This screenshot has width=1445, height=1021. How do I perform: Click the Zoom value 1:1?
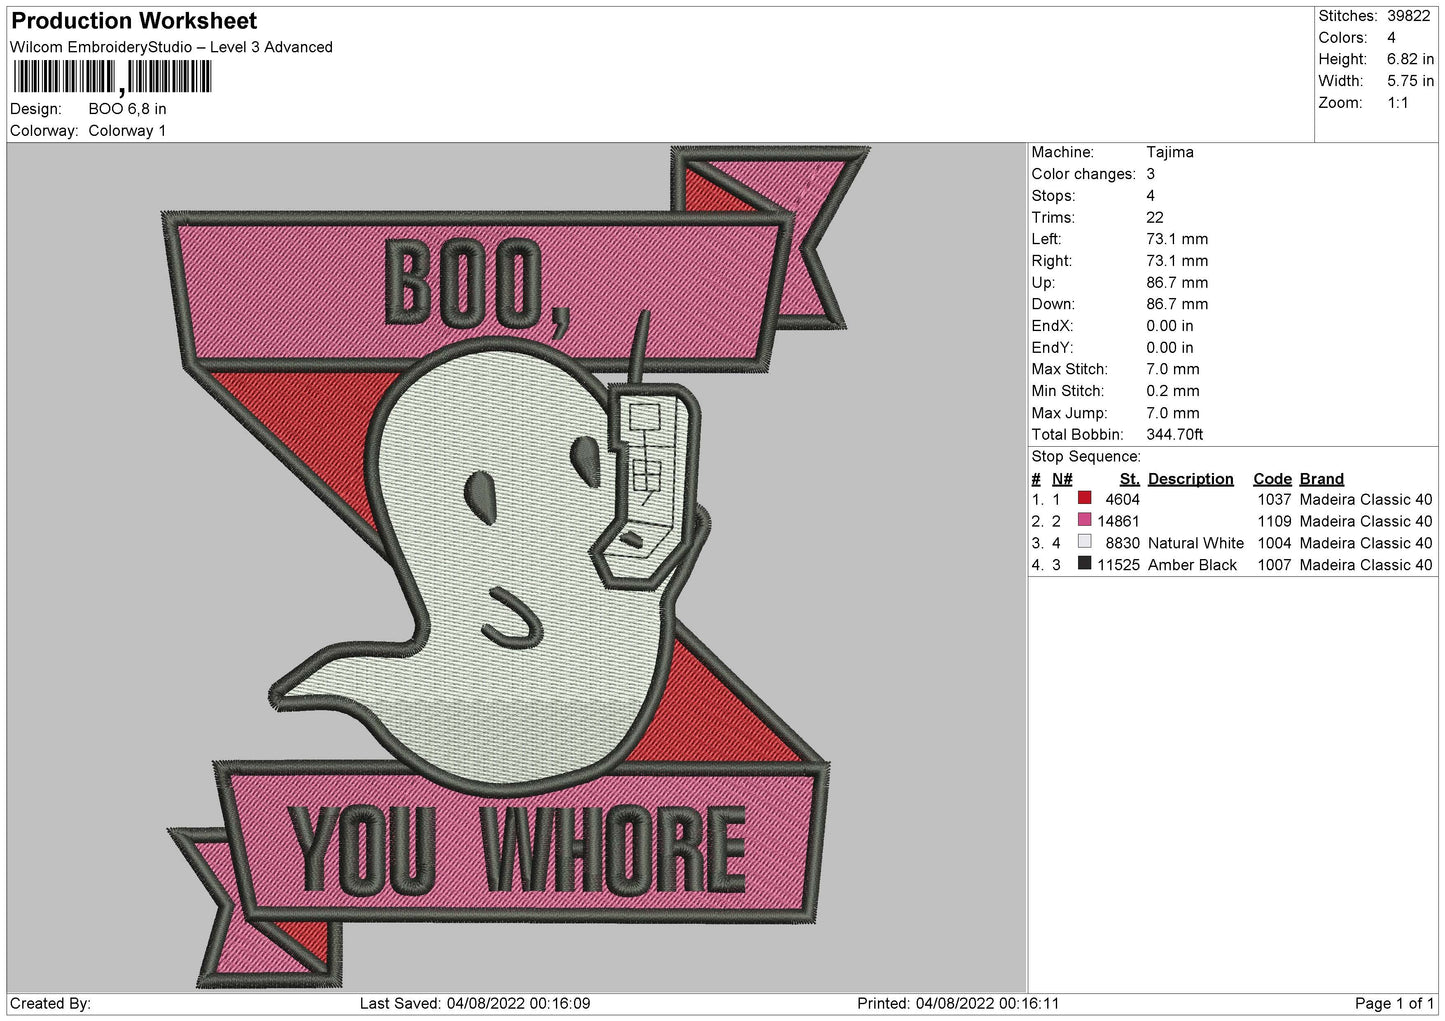(1397, 103)
